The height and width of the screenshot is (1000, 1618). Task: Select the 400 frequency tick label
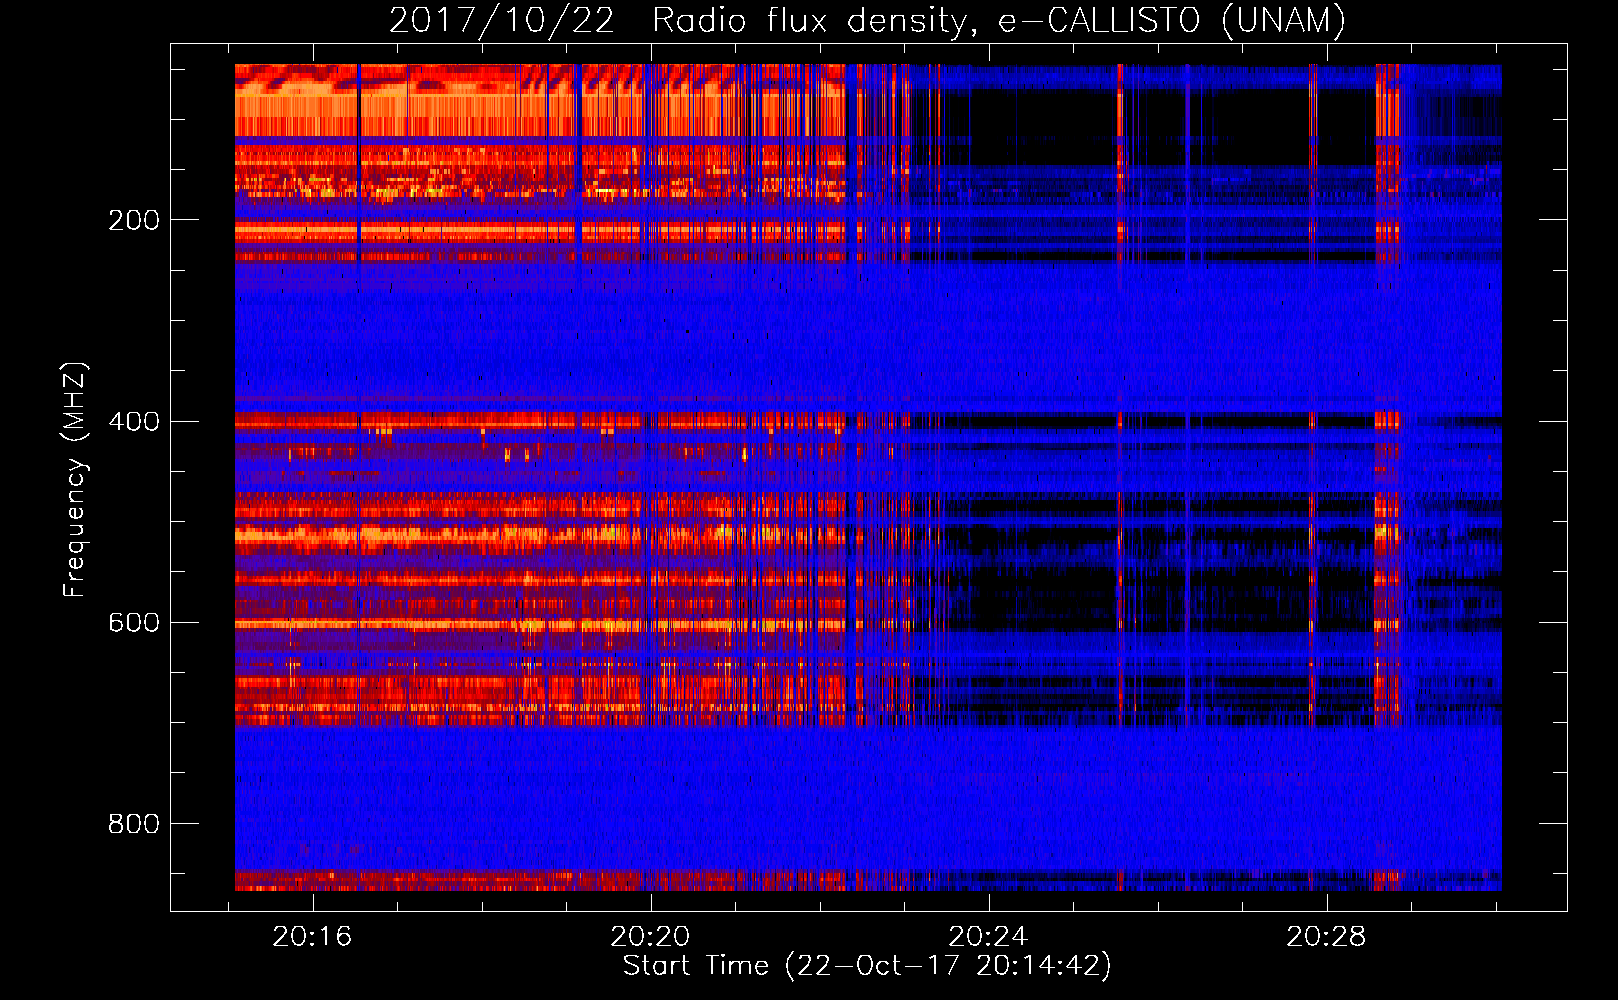pos(134,421)
